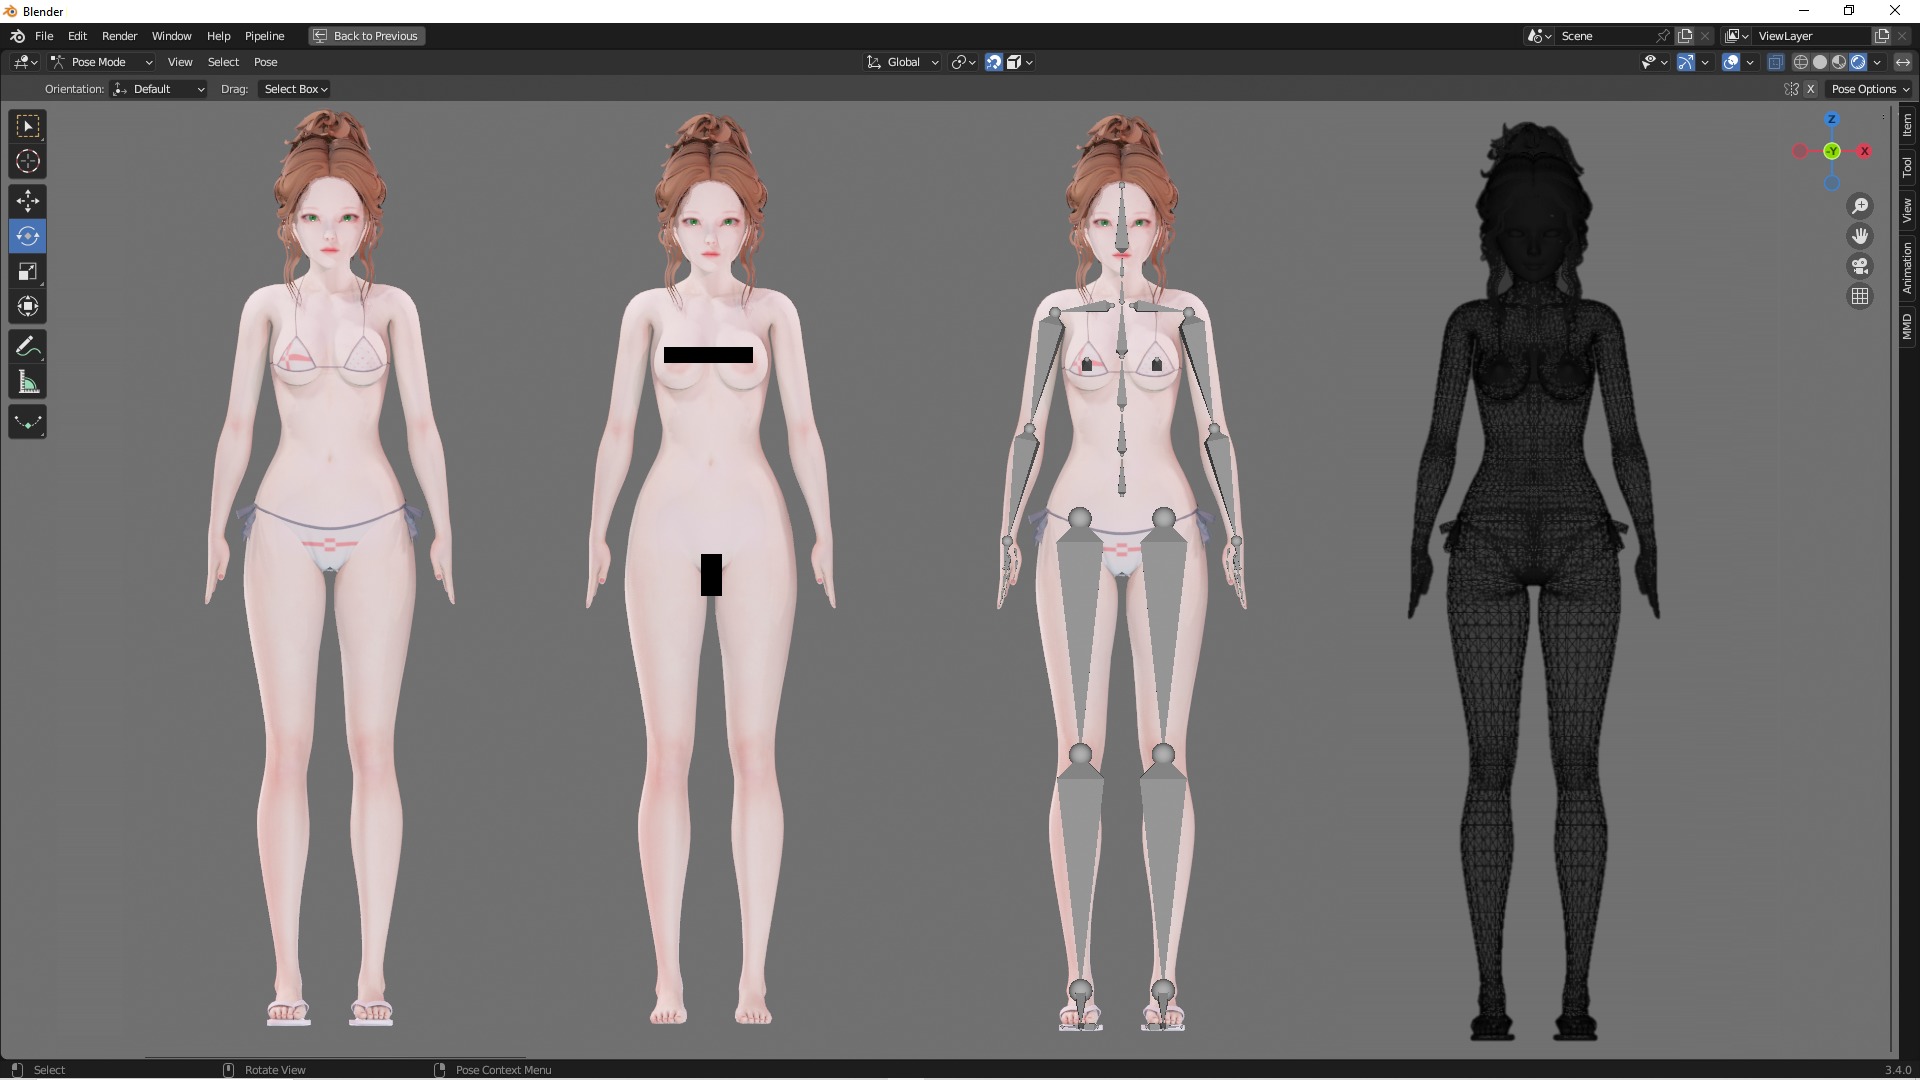The width and height of the screenshot is (1920, 1080).
Task: Select the Scale tool
Action: click(28, 271)
